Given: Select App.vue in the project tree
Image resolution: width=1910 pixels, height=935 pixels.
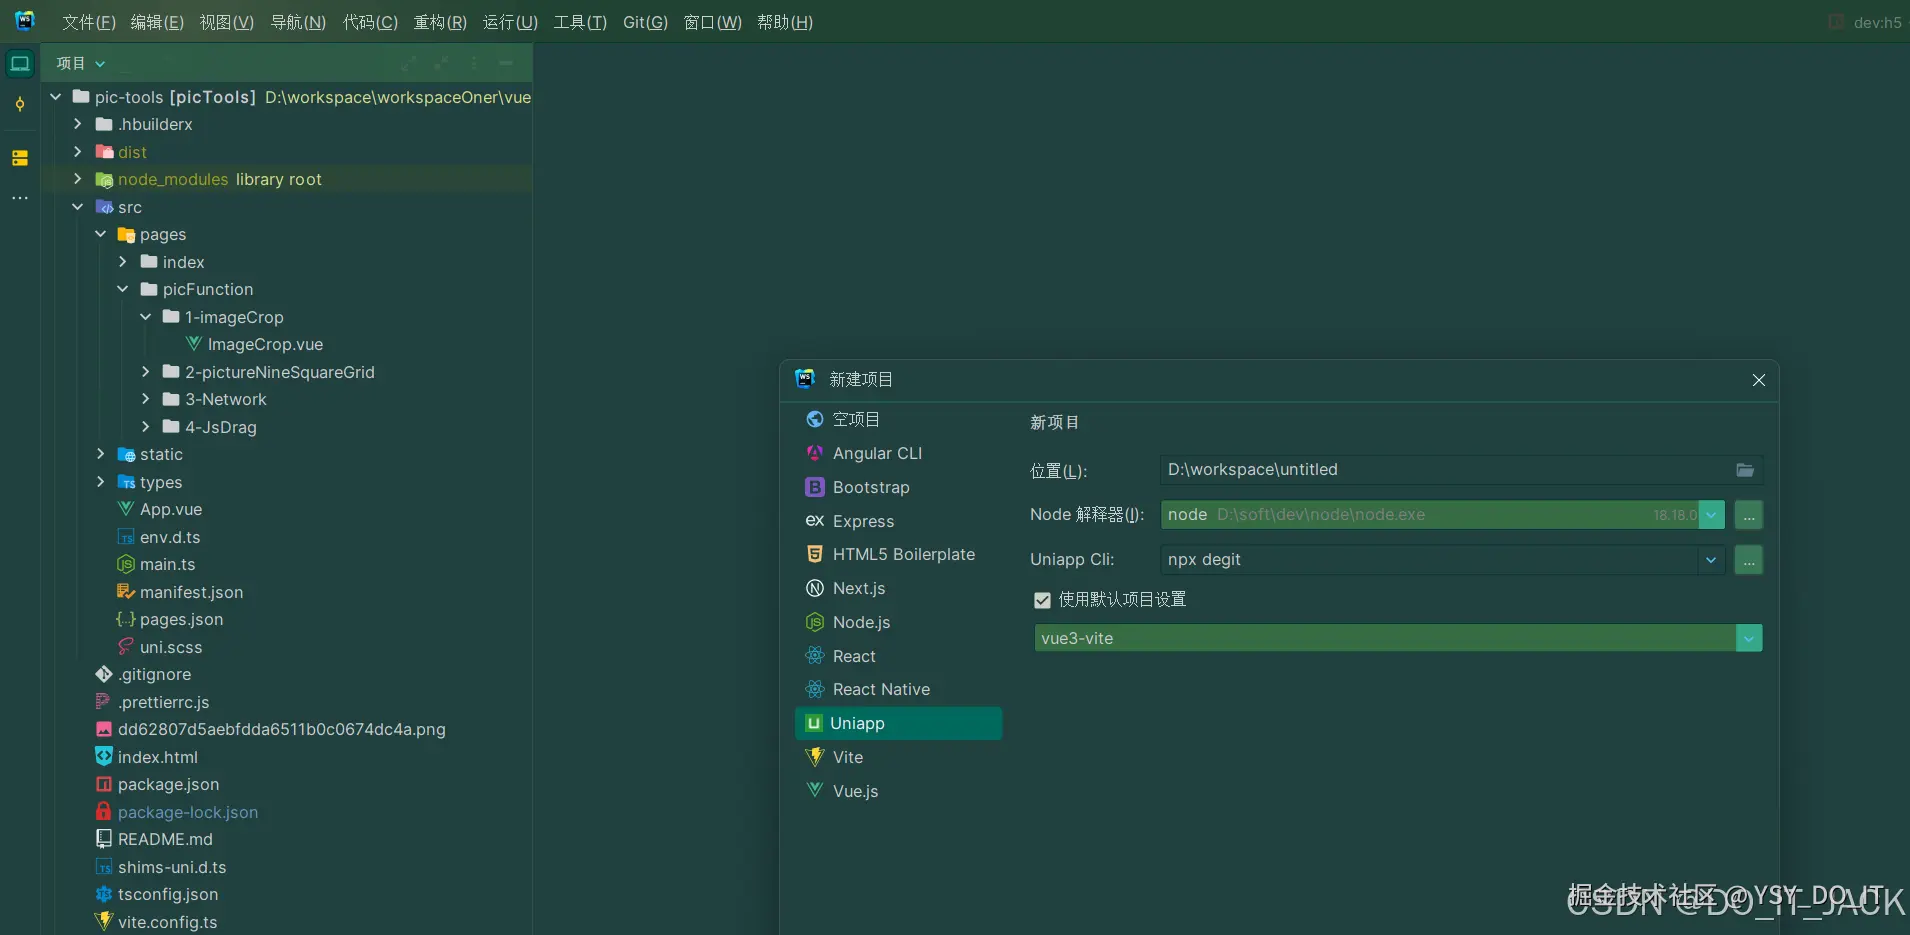Looking at the screenshot, I should [171, 509].
